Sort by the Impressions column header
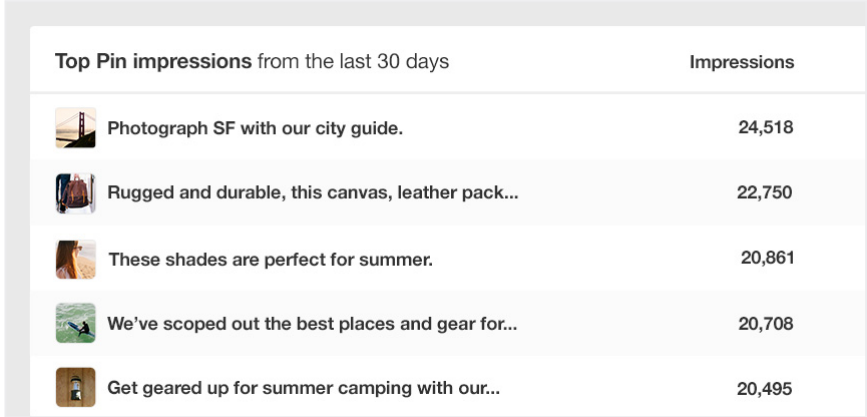Screen dimensions: 867x417 pos(741,62)
